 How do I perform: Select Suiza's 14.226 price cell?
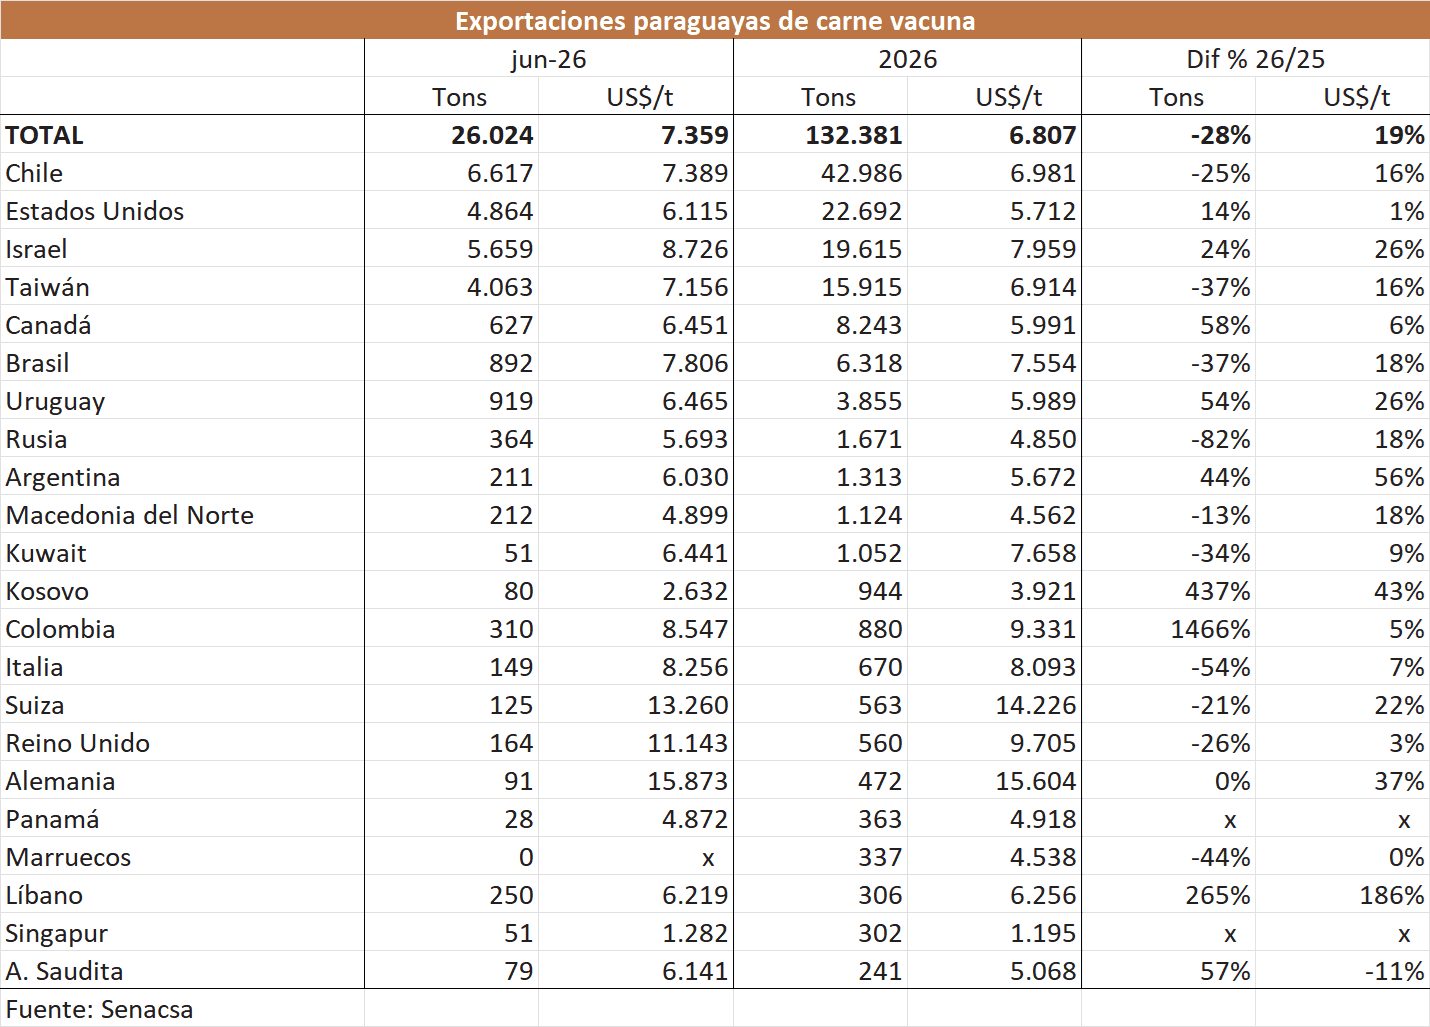[1036, 705]
